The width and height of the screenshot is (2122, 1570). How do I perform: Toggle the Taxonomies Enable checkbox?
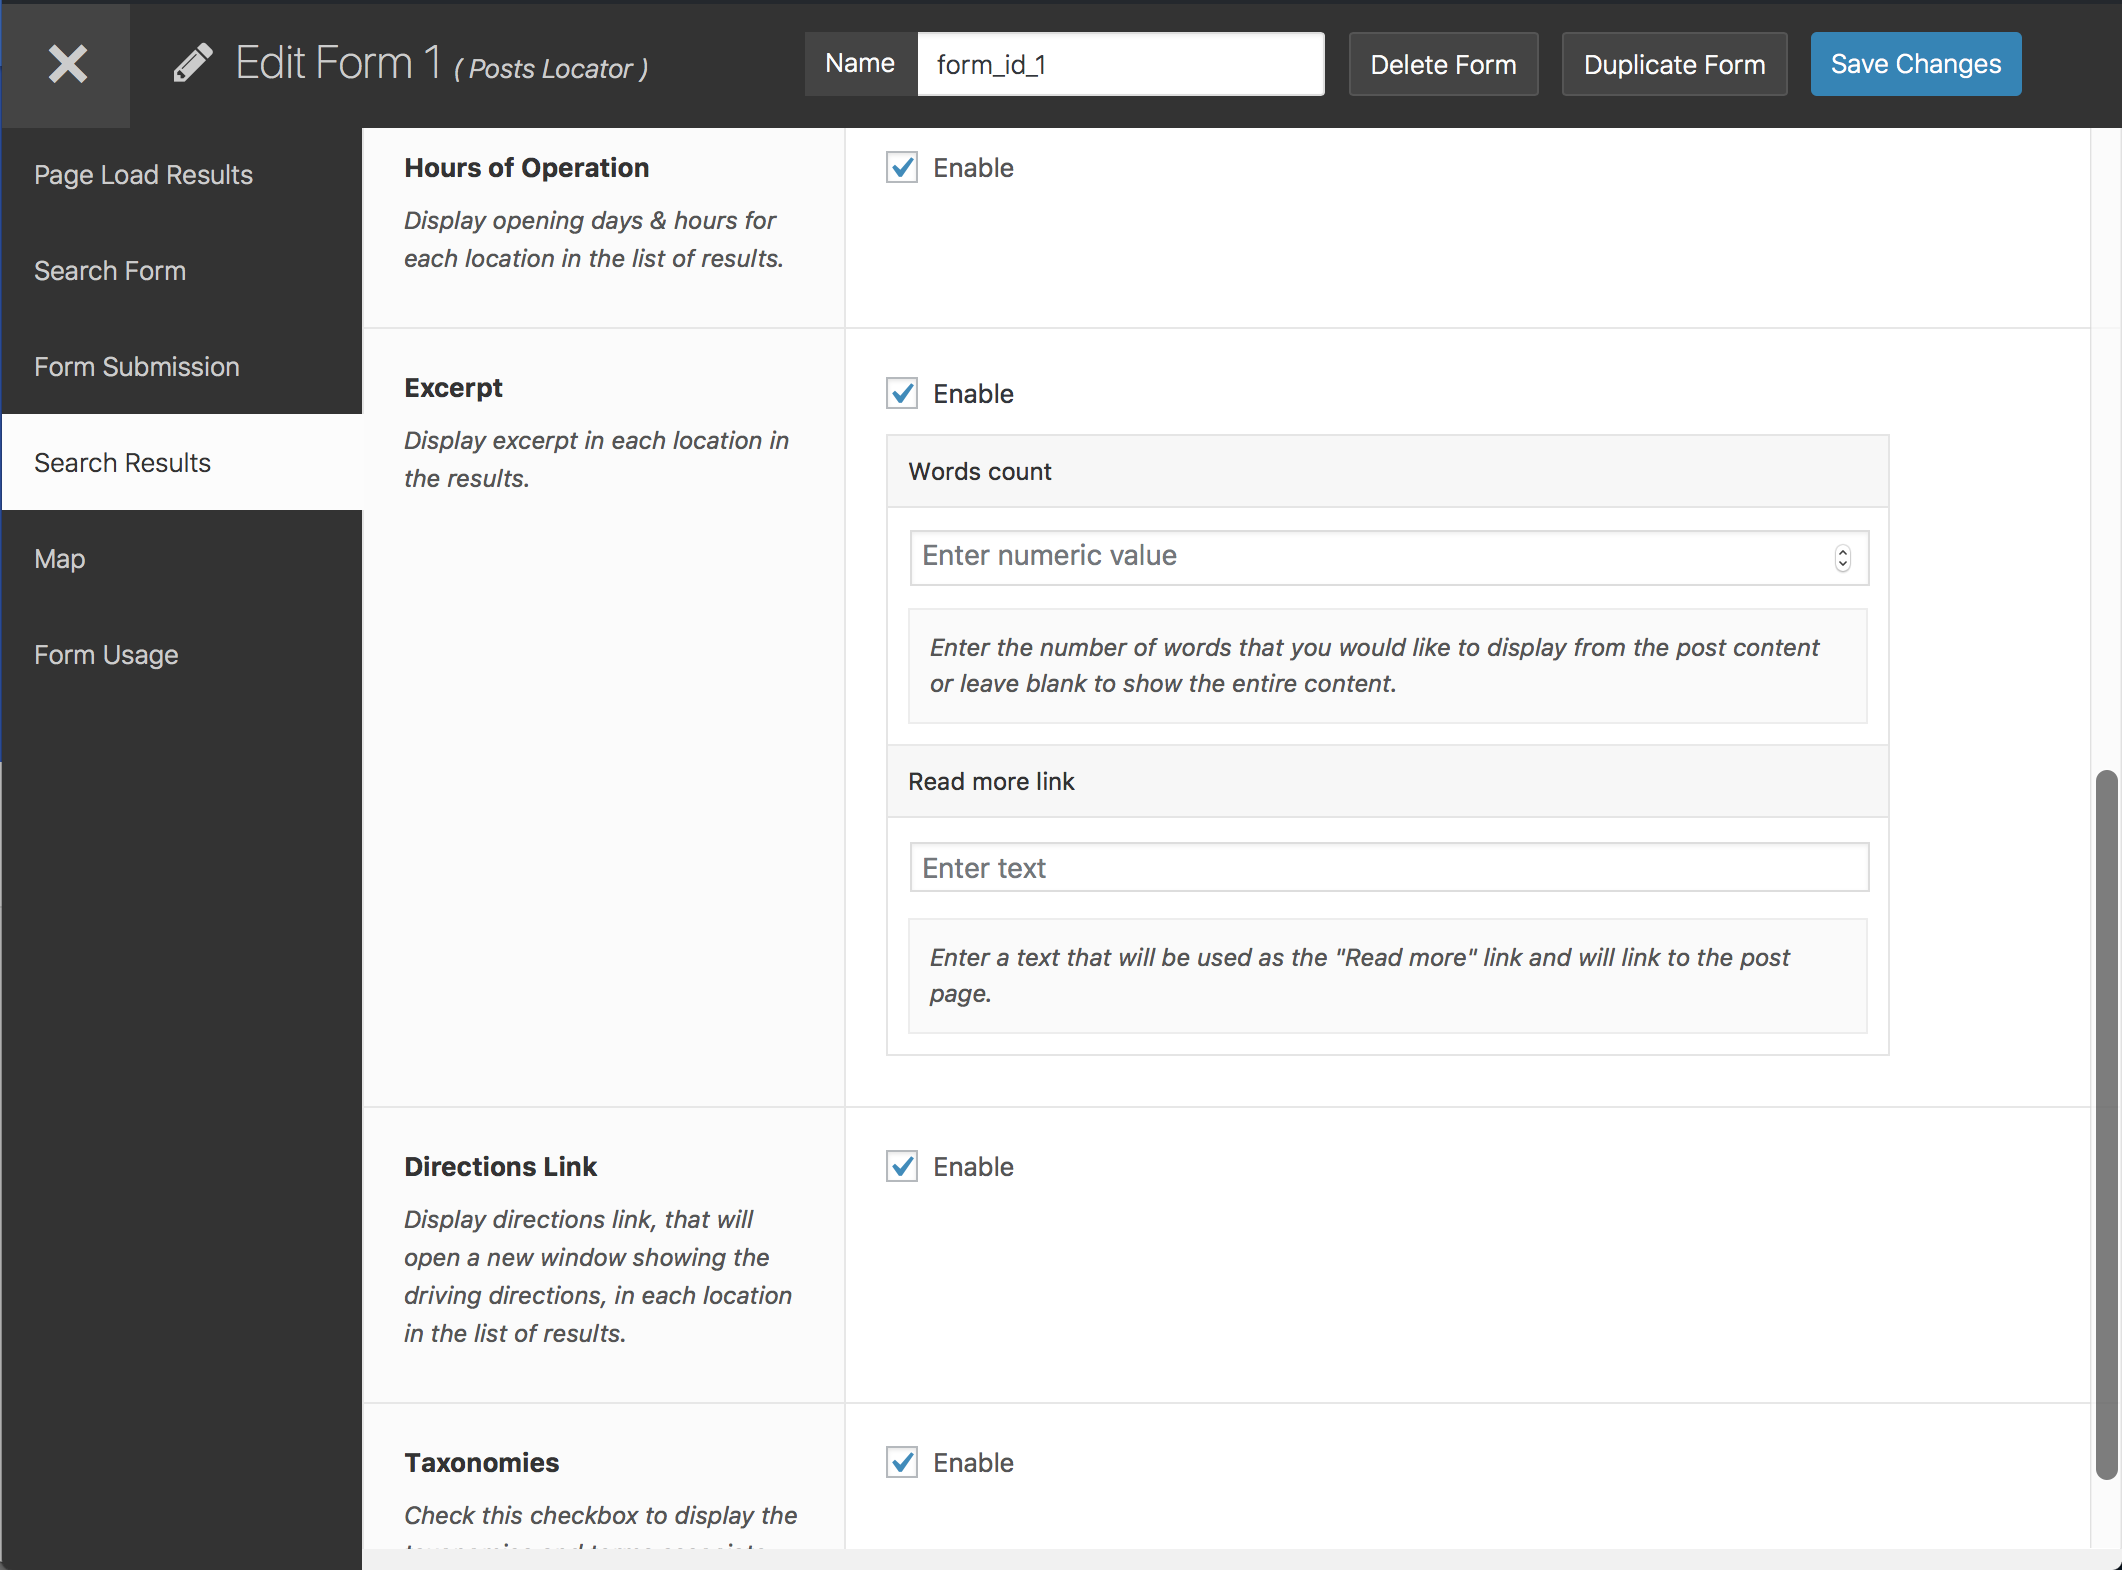(x=904, y=1463)
